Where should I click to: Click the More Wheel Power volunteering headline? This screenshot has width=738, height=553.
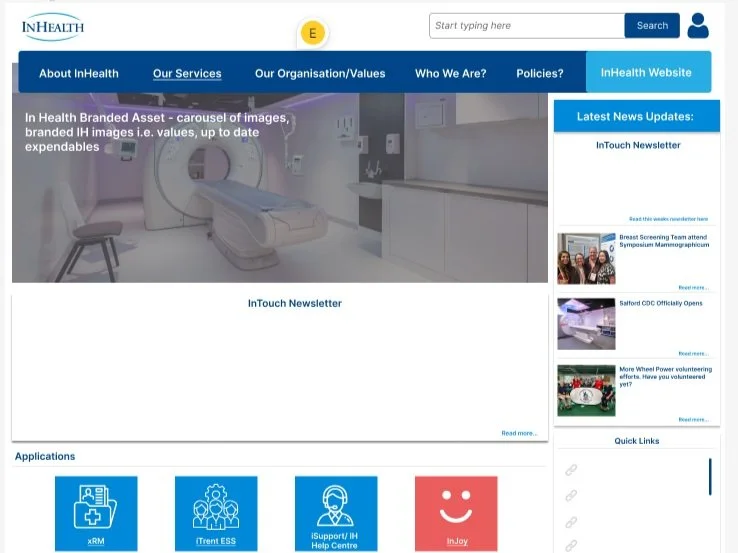tap(666, 377)
